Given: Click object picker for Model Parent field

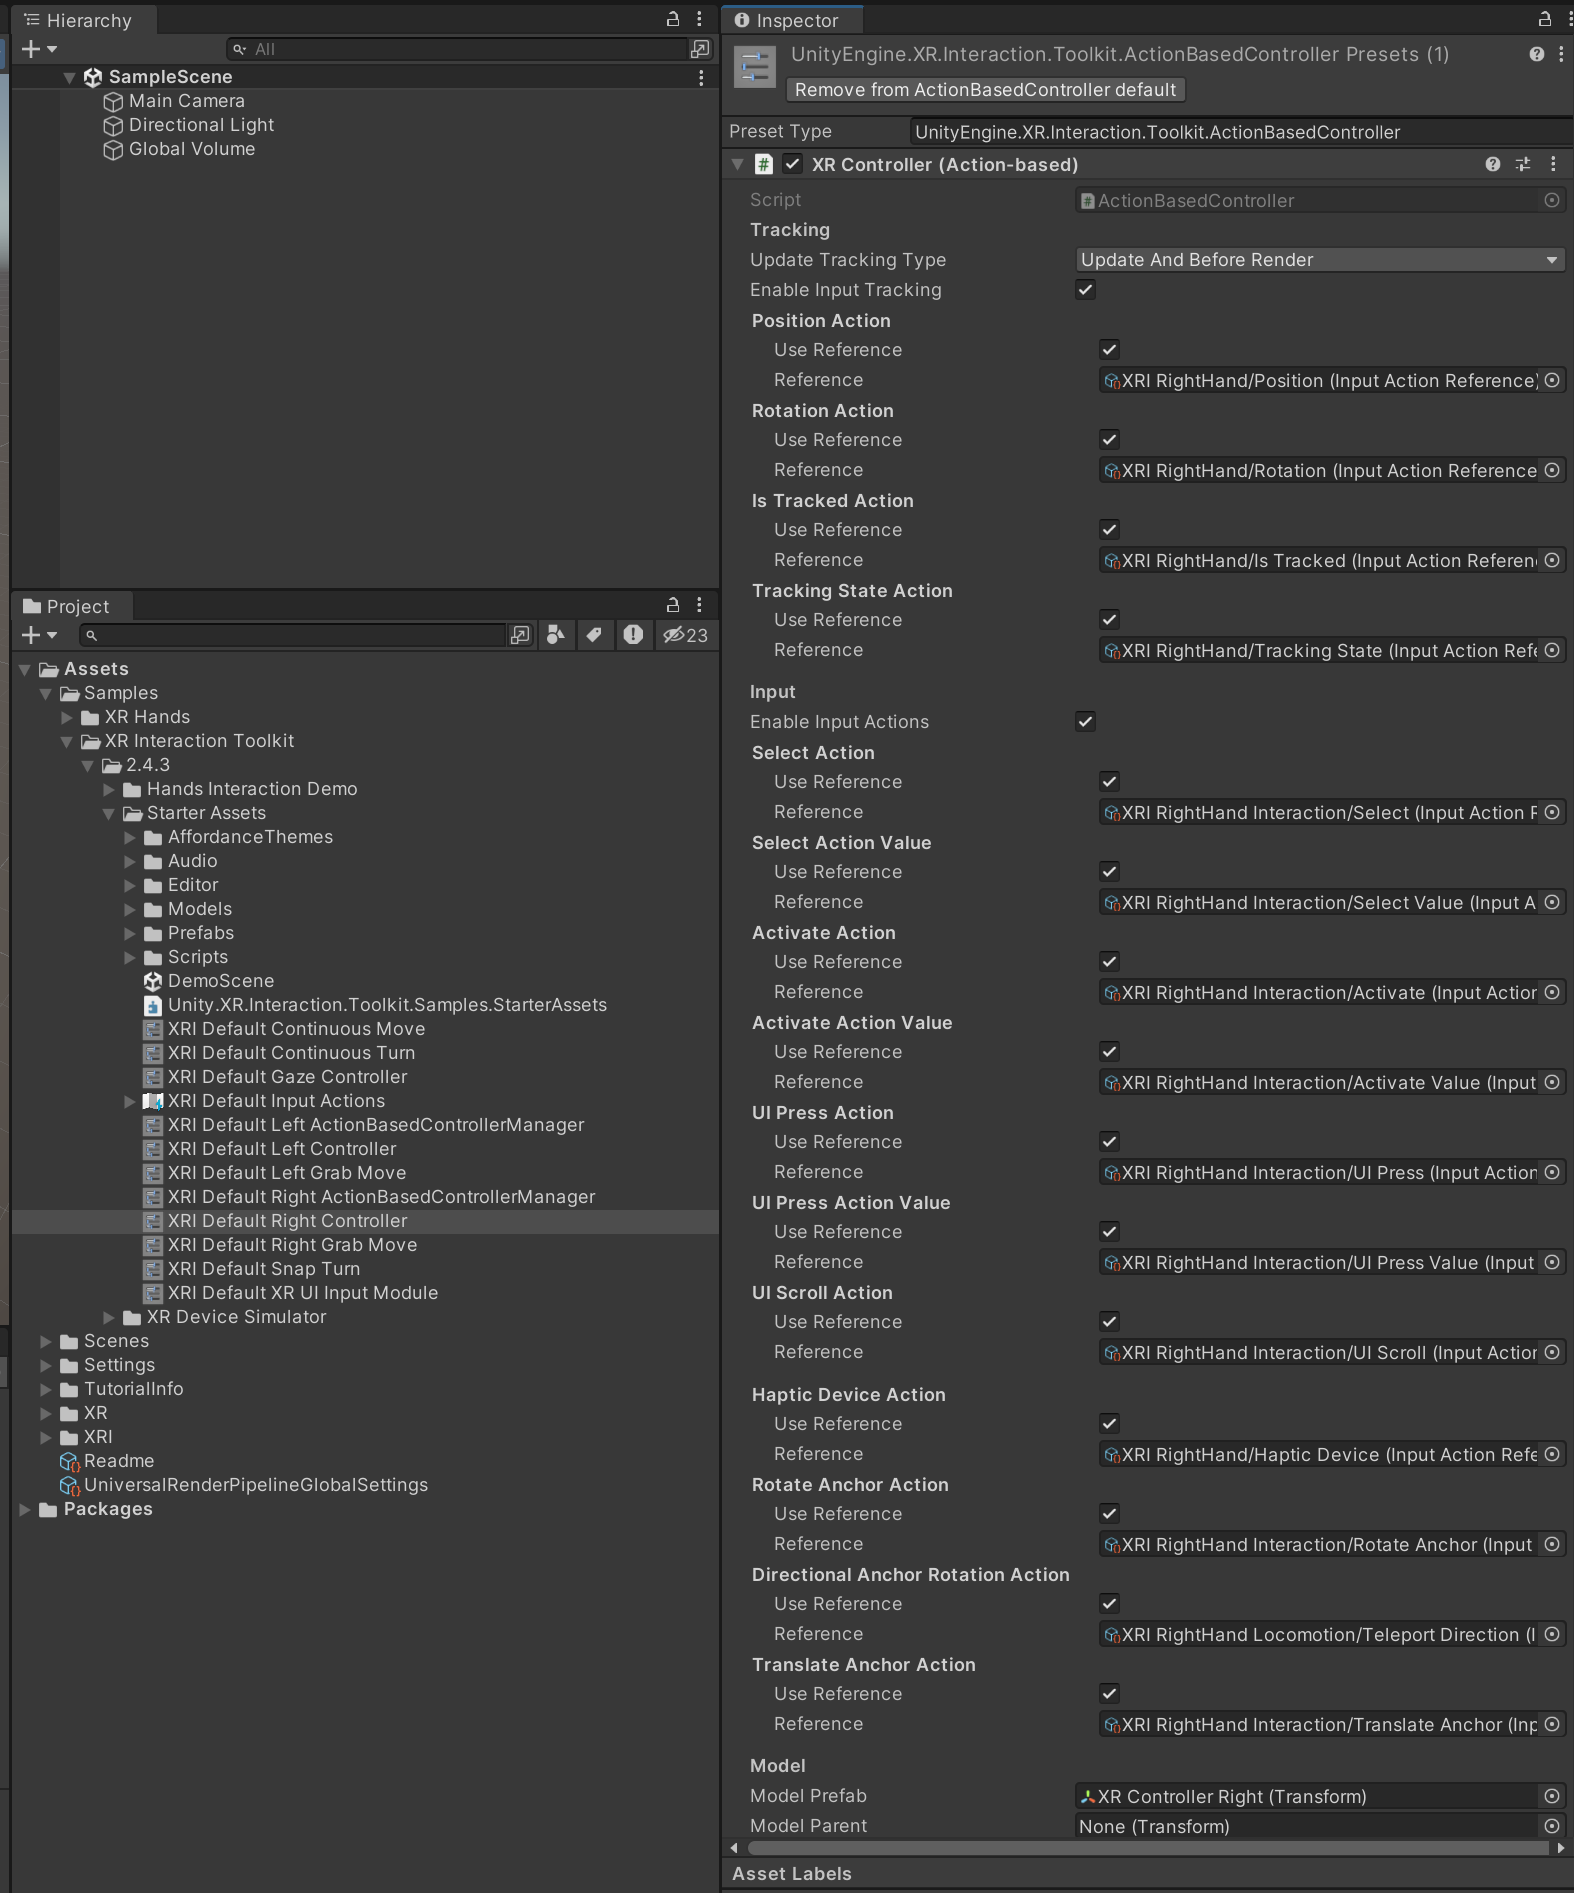Looking at the screenshot, I should pos(1552,1826).
